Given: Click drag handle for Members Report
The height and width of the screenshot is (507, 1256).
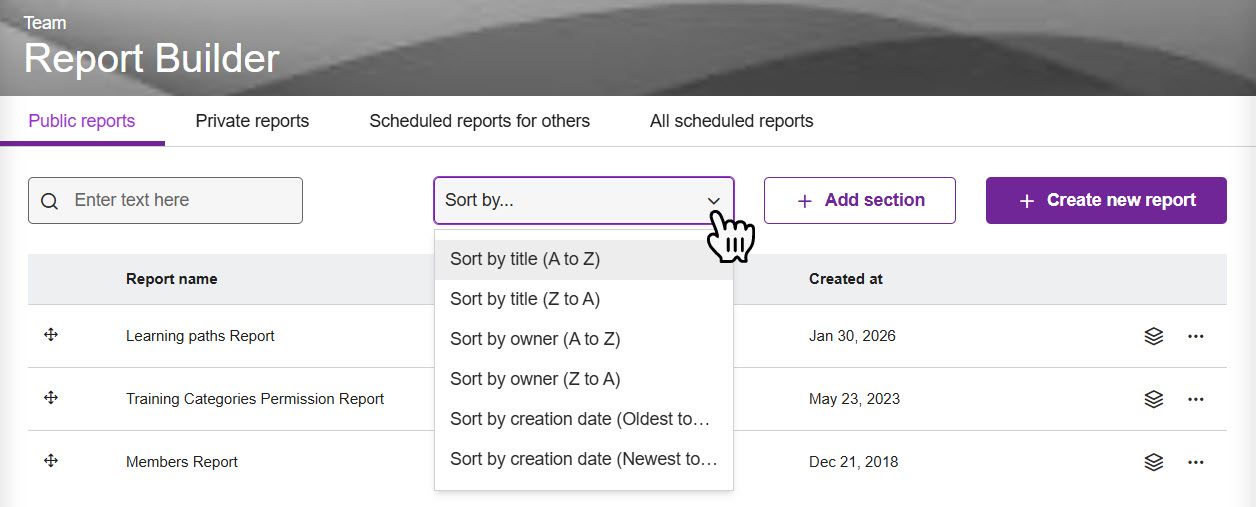Looking at the screenshot, I should [x=51, y=461].
